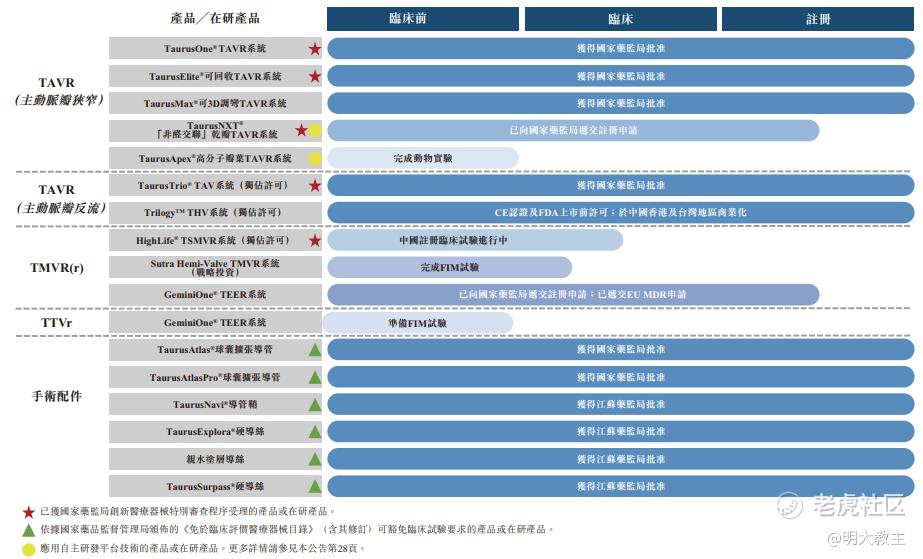This screenshot has width=923, height=559.
Task: Click the yellow circle in the TaurusNXT row
Action: coord(315,131)
